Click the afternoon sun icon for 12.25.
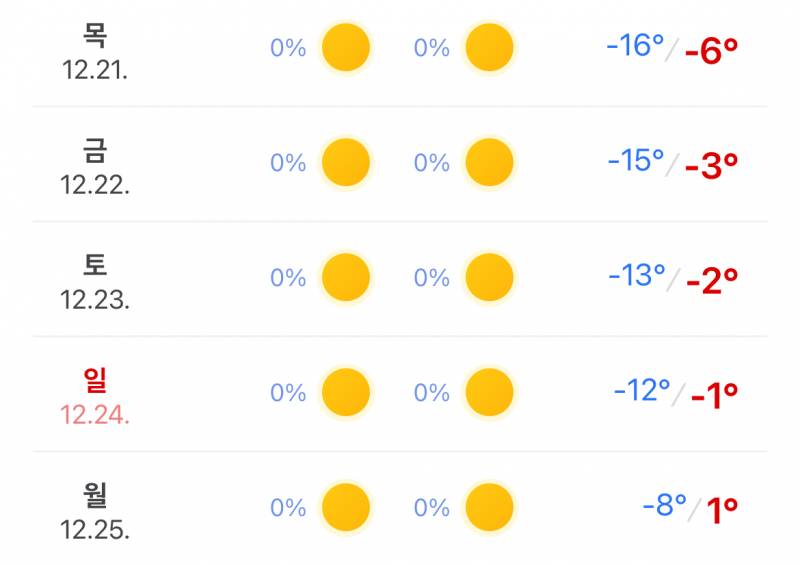800x564 pixels. (489, 507)
